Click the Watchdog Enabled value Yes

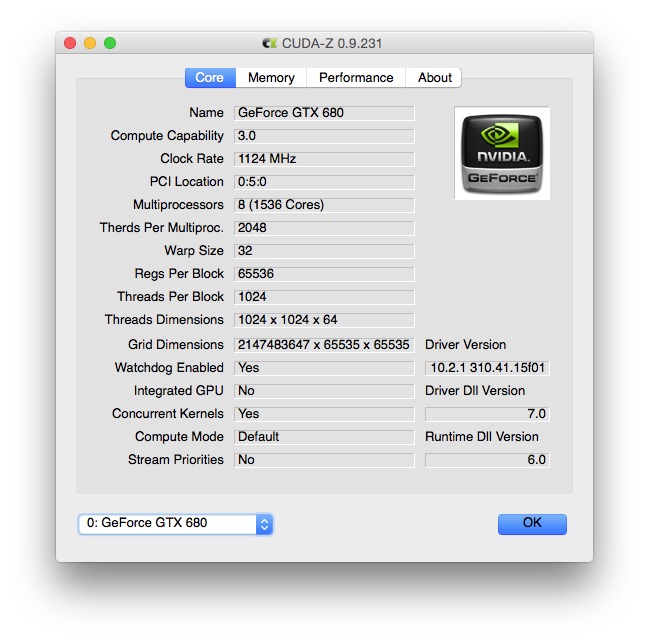[x=324, y=368]
